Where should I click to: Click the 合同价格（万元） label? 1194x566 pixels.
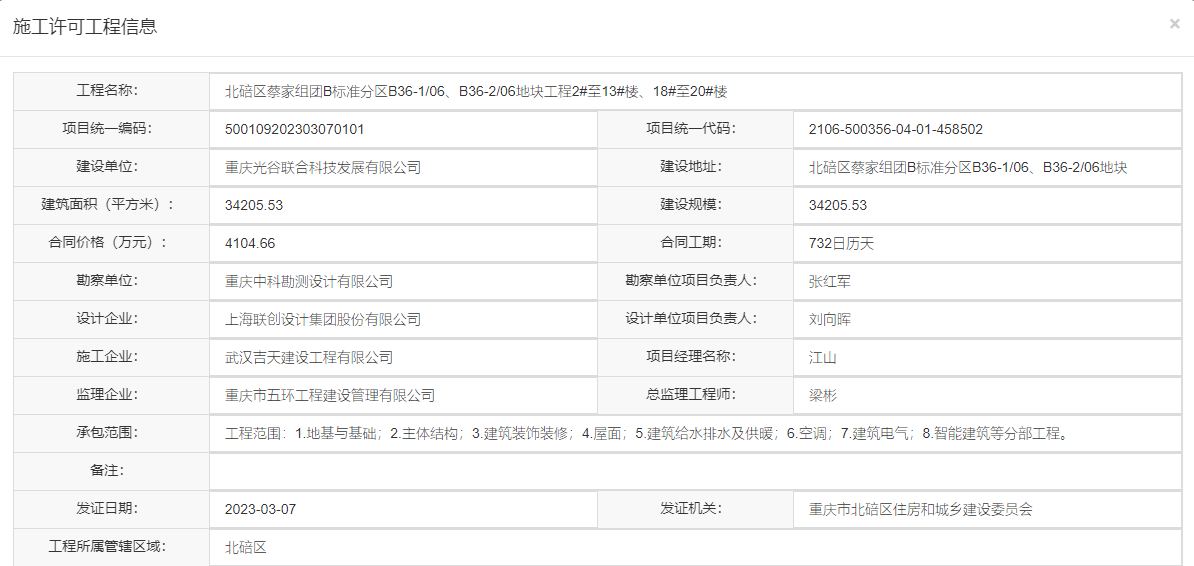pos(107,242)
